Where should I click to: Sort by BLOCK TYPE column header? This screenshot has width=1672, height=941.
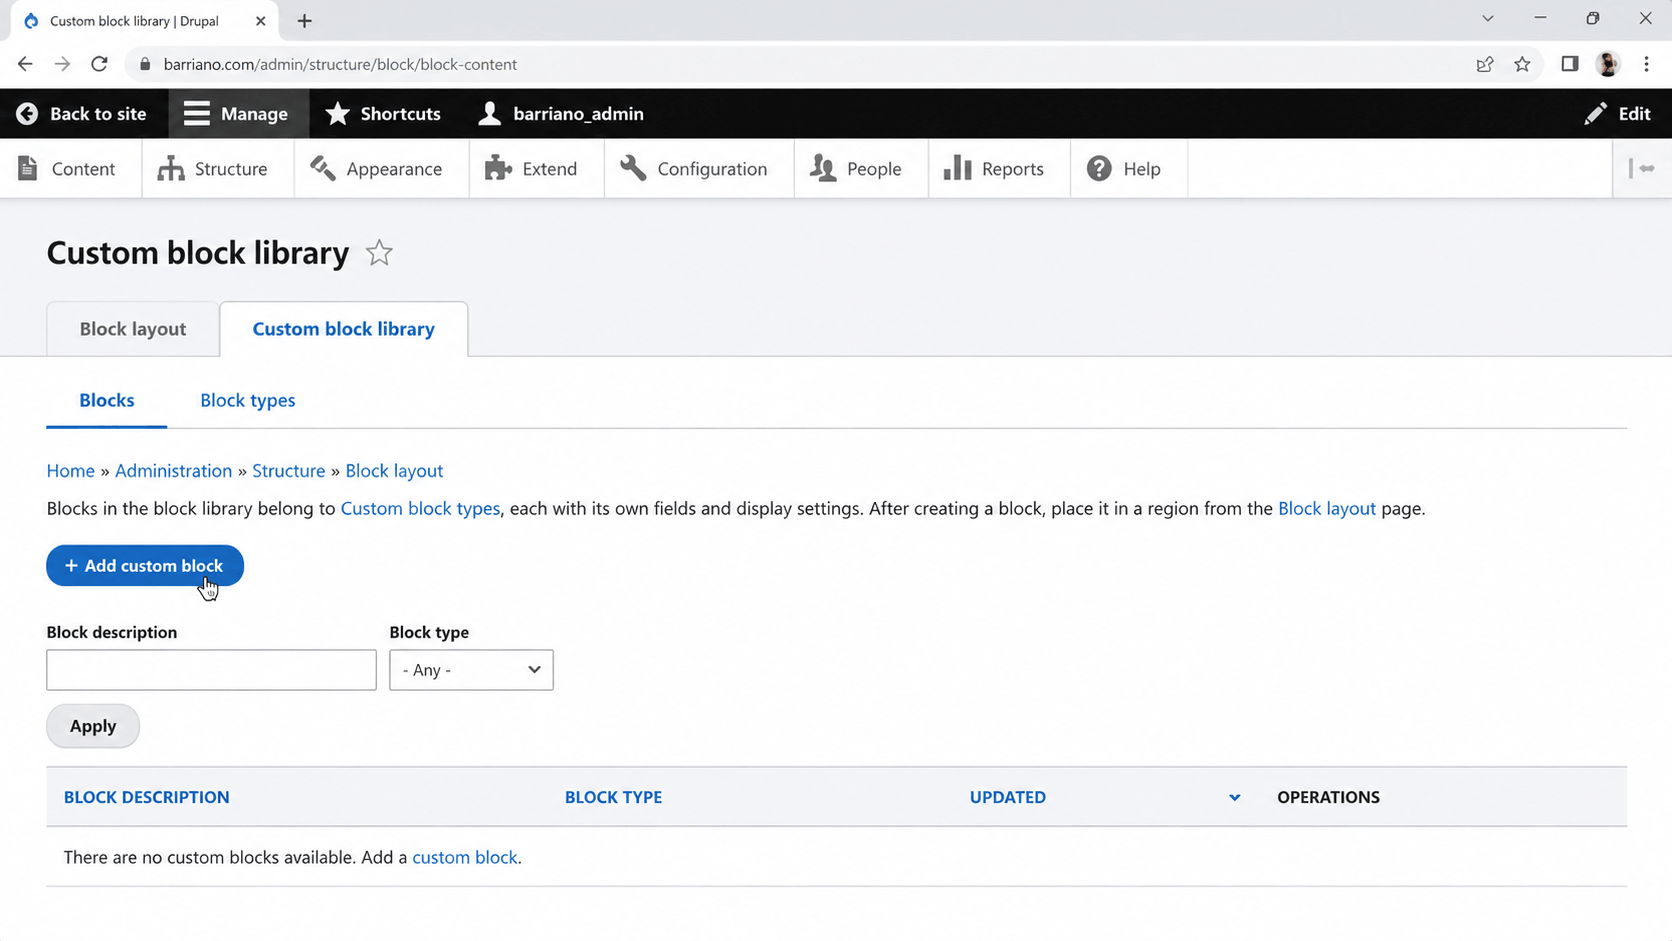click(x=613, y=797)
